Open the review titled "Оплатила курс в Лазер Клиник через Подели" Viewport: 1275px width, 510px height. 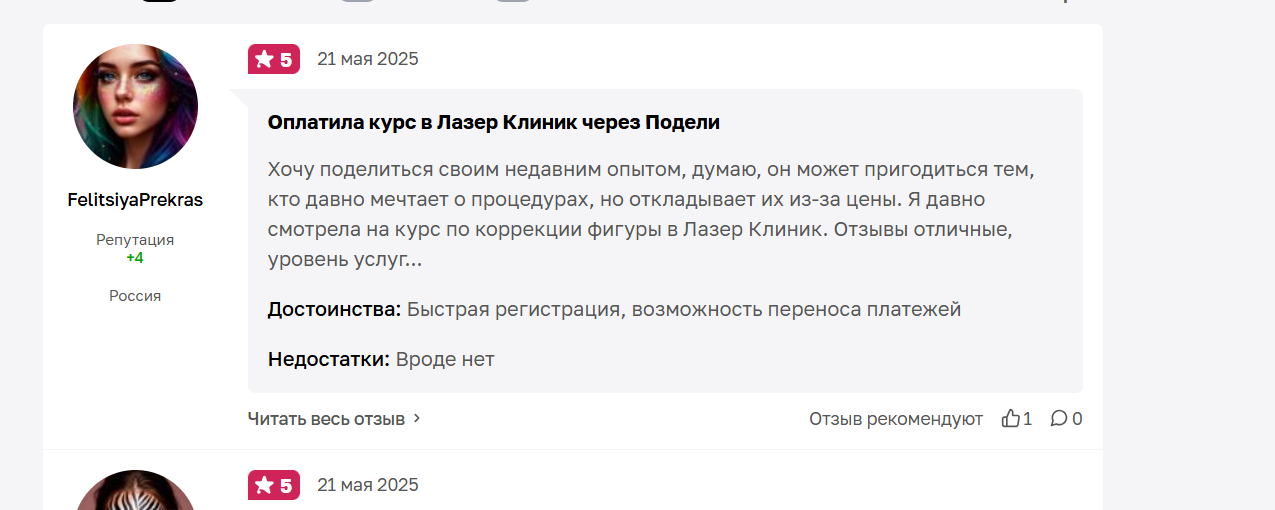pyautogui.click(x=494, y=123)
